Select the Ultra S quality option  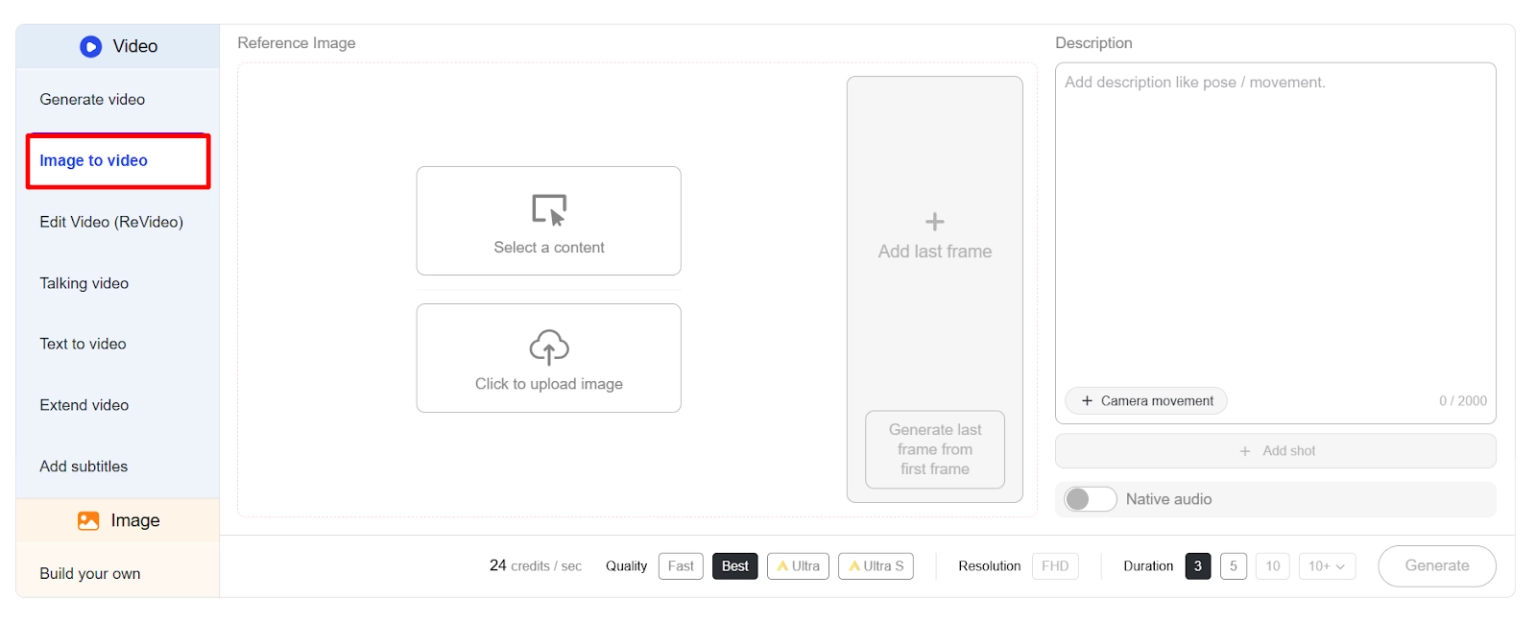click(875, 565)
